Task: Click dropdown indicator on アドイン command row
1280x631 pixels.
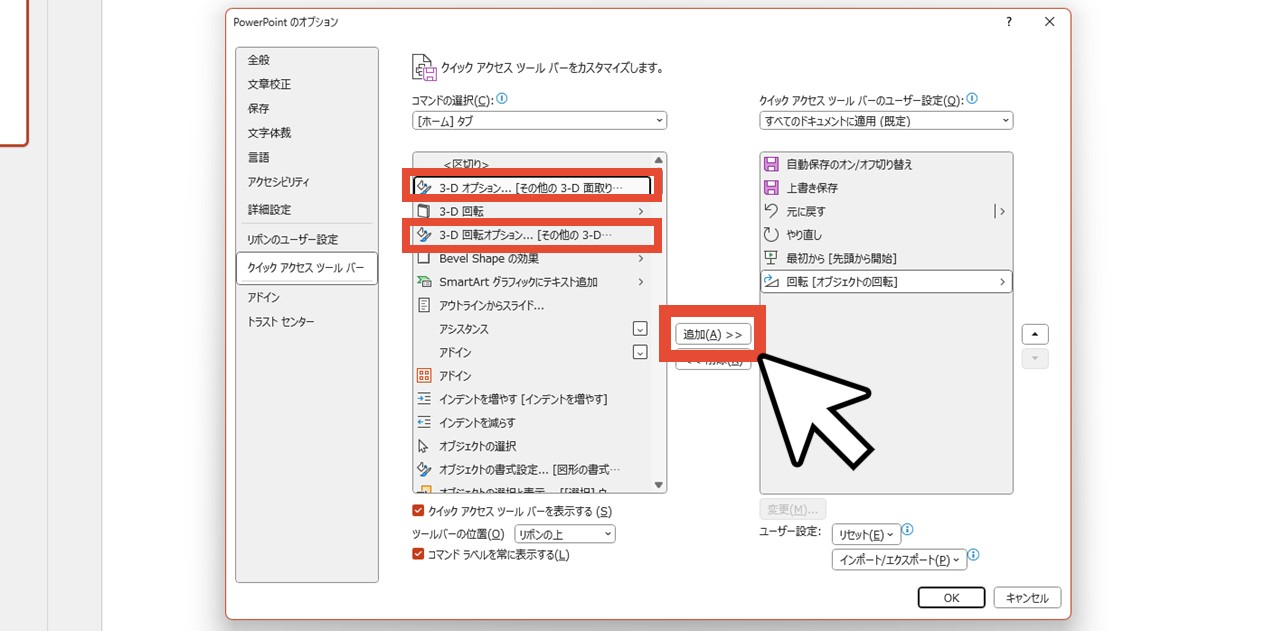Action: [x=640, y=352]
